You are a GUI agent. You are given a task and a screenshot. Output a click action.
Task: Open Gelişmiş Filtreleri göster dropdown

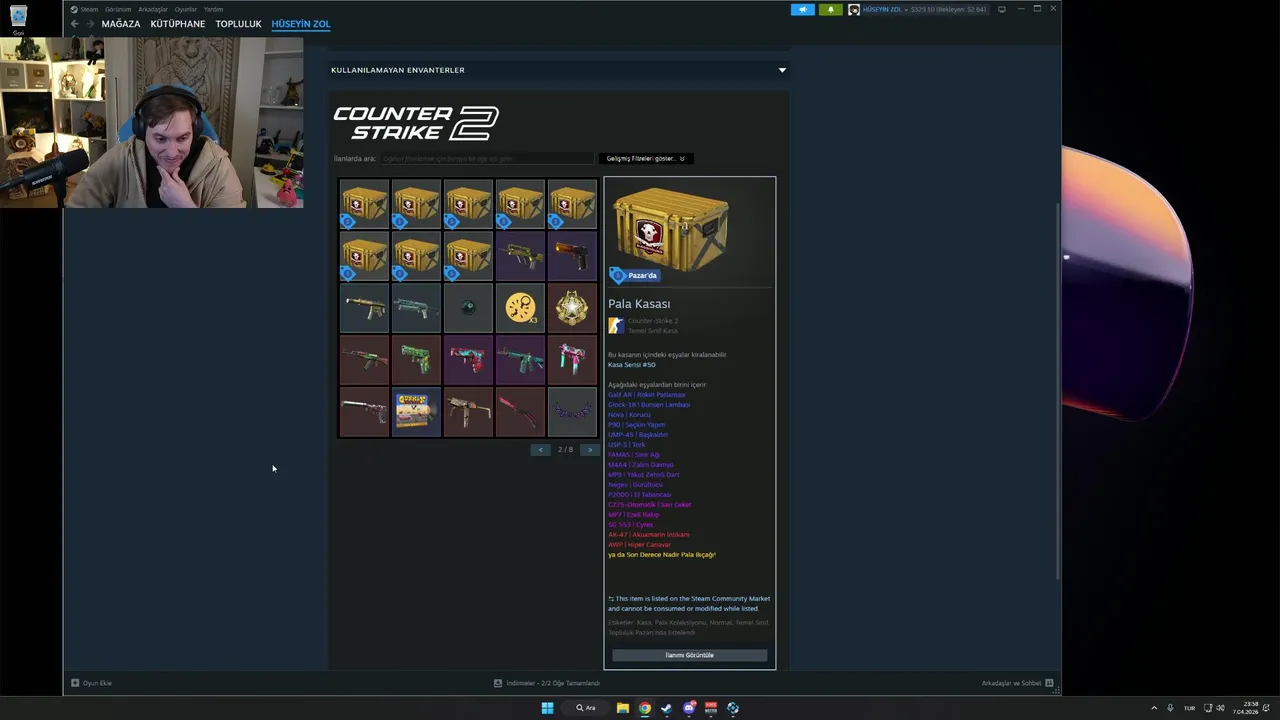646,158
